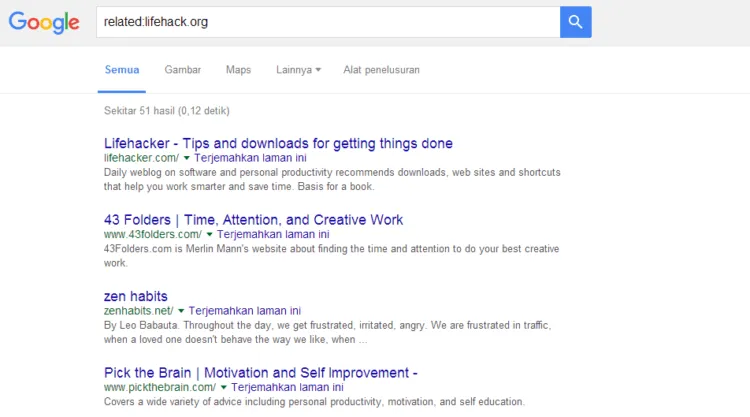Expand the Lainnya dropdown
This screenshot has height=417, width=750.
tap(298, 70)
